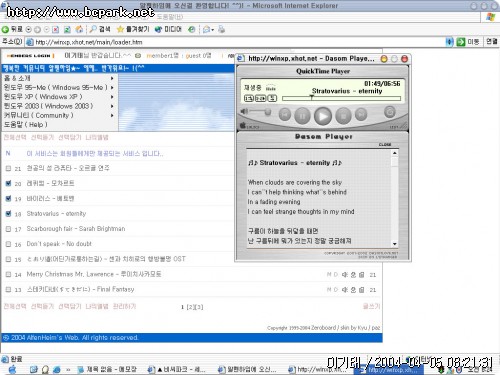Click 글쓰기 write link at list bottom
This screenshot has width=500, height=375.
point(371,306)
